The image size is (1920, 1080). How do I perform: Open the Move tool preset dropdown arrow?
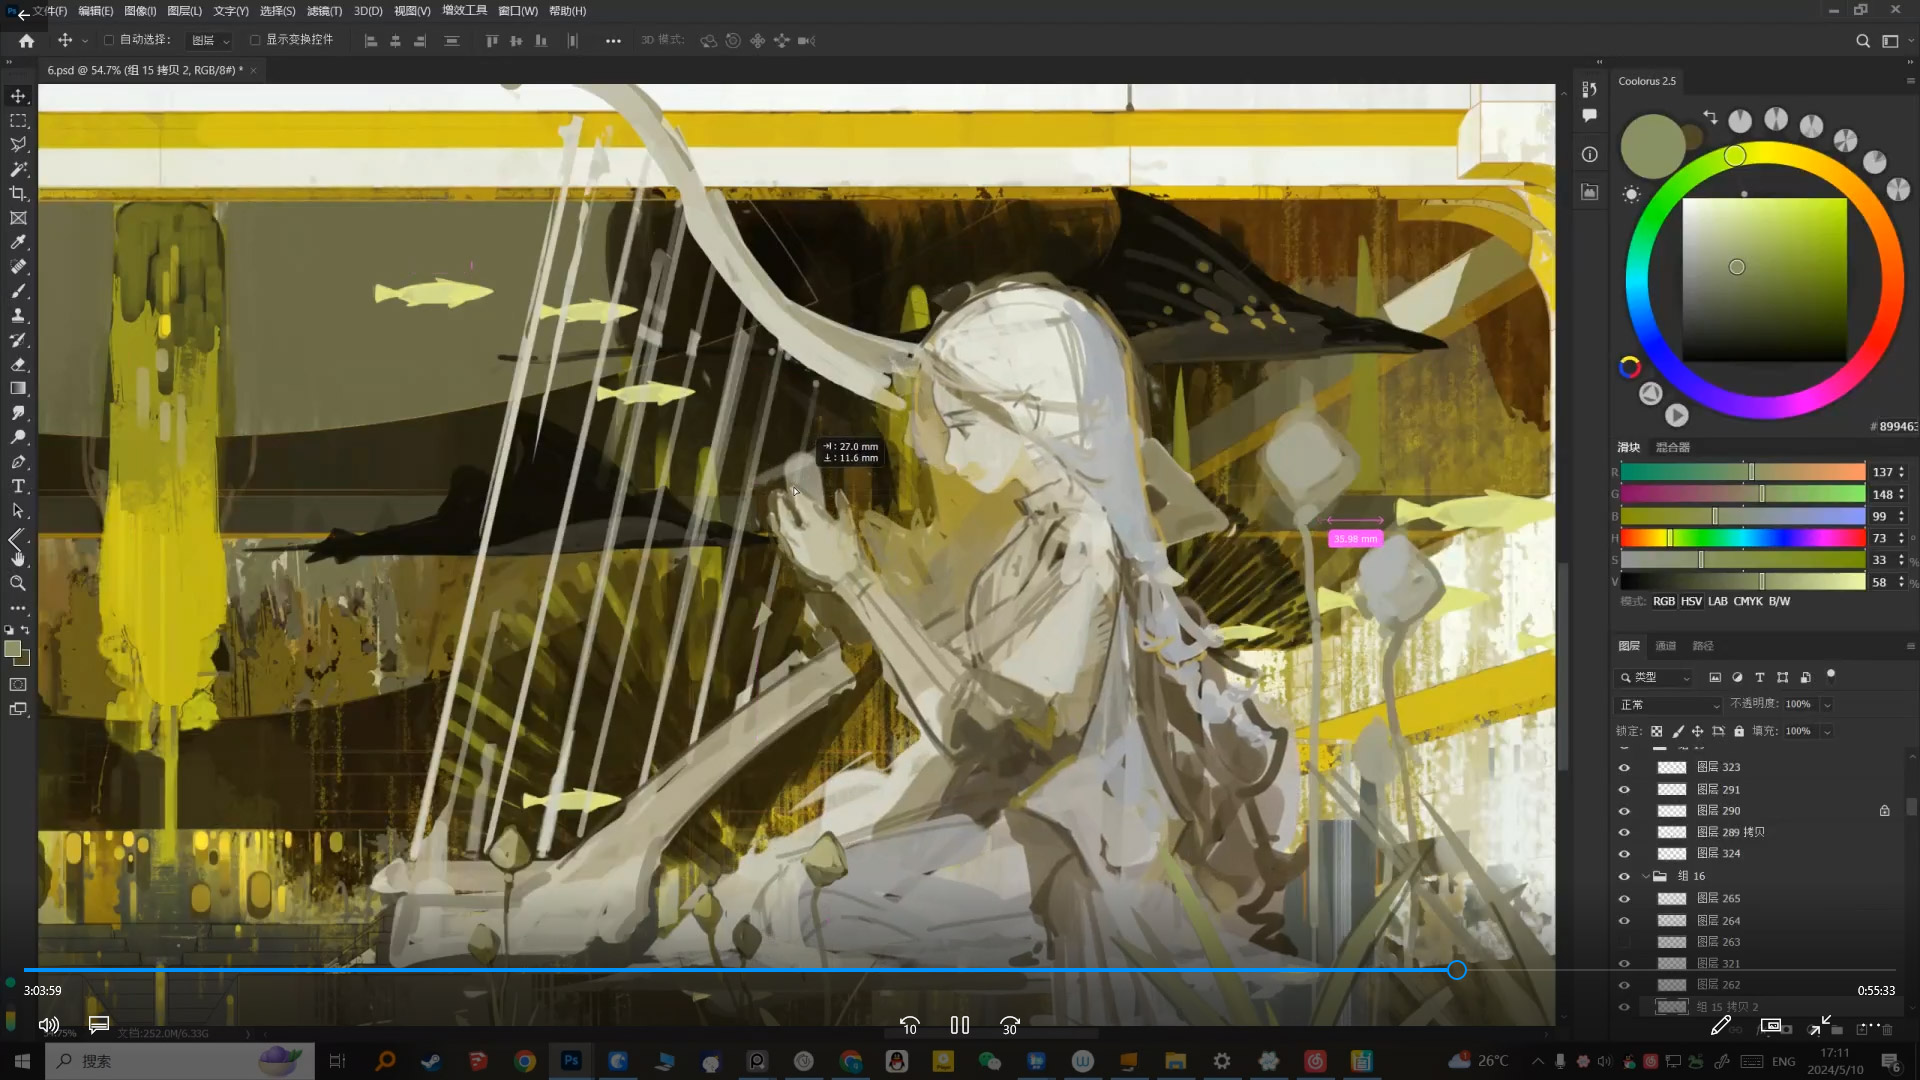click(x=85, y=41)
